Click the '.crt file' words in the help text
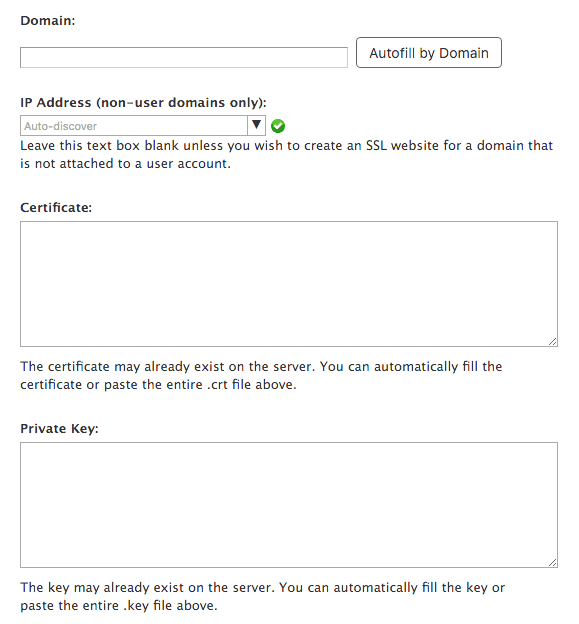 [x=229, y=385]
